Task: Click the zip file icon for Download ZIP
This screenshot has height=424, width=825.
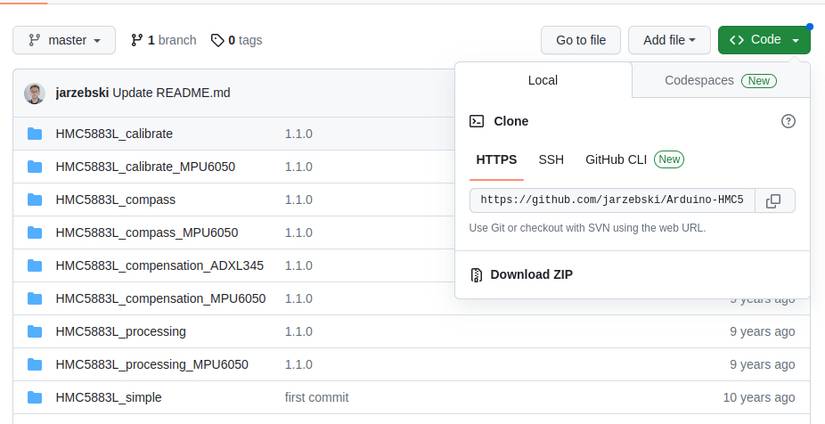Action: [477, 275]
